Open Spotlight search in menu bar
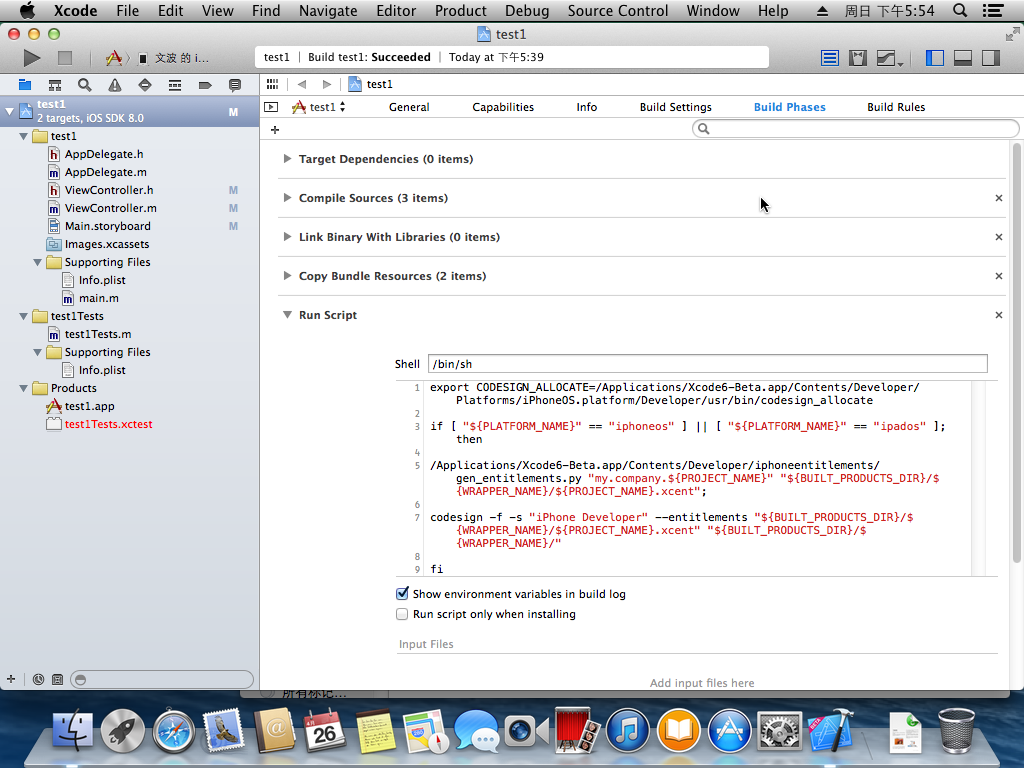 pos(960,11)
